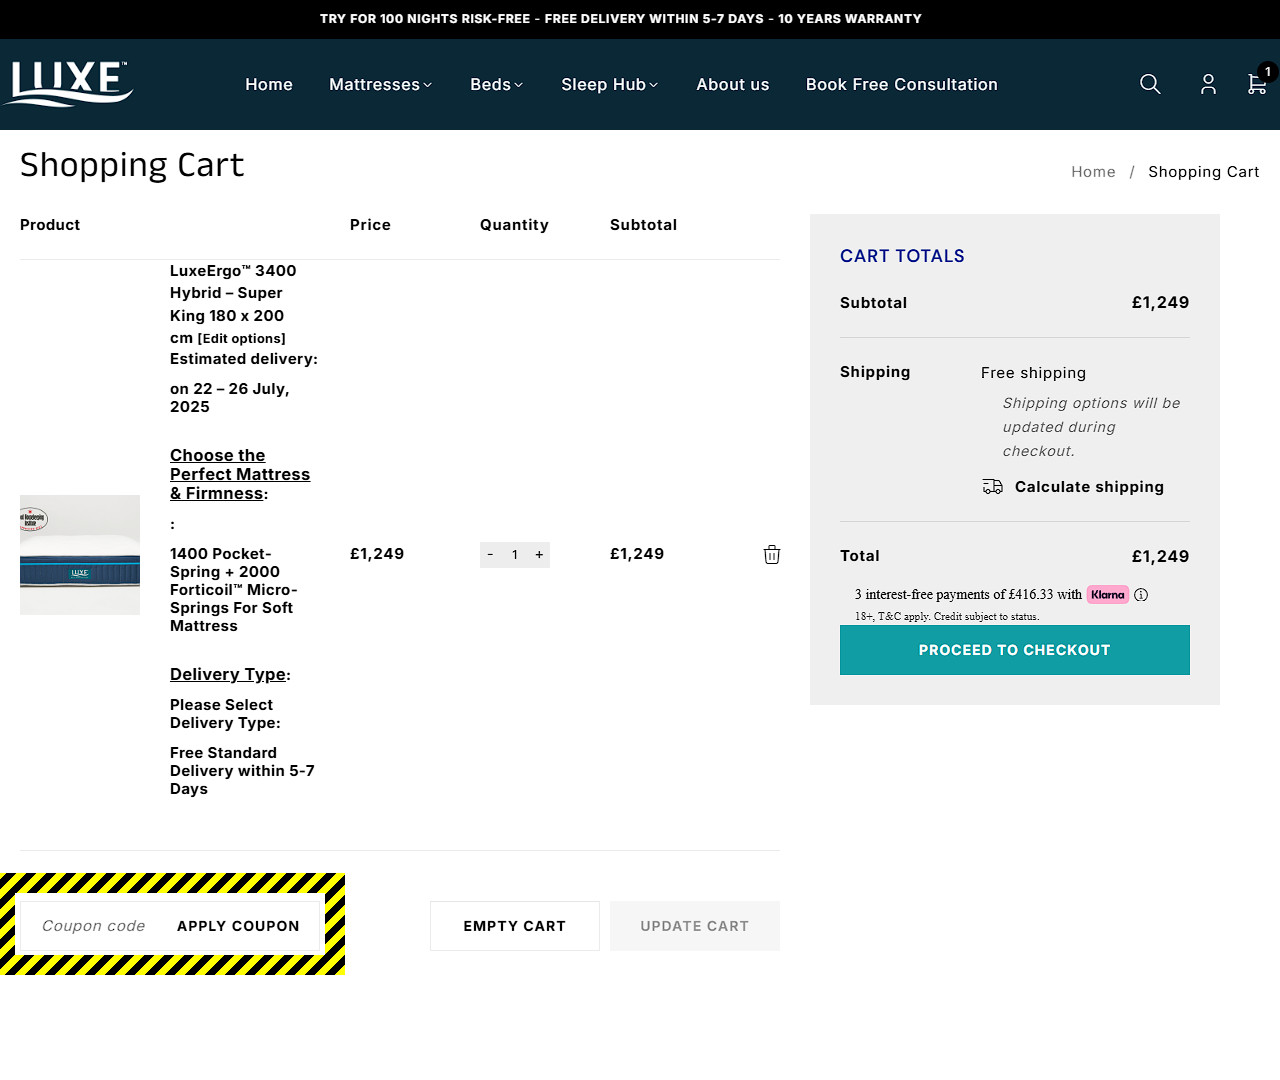Click the Cart Totals heading
Viewport: 1280px width, 1080px height.
[x=902, y=256]
